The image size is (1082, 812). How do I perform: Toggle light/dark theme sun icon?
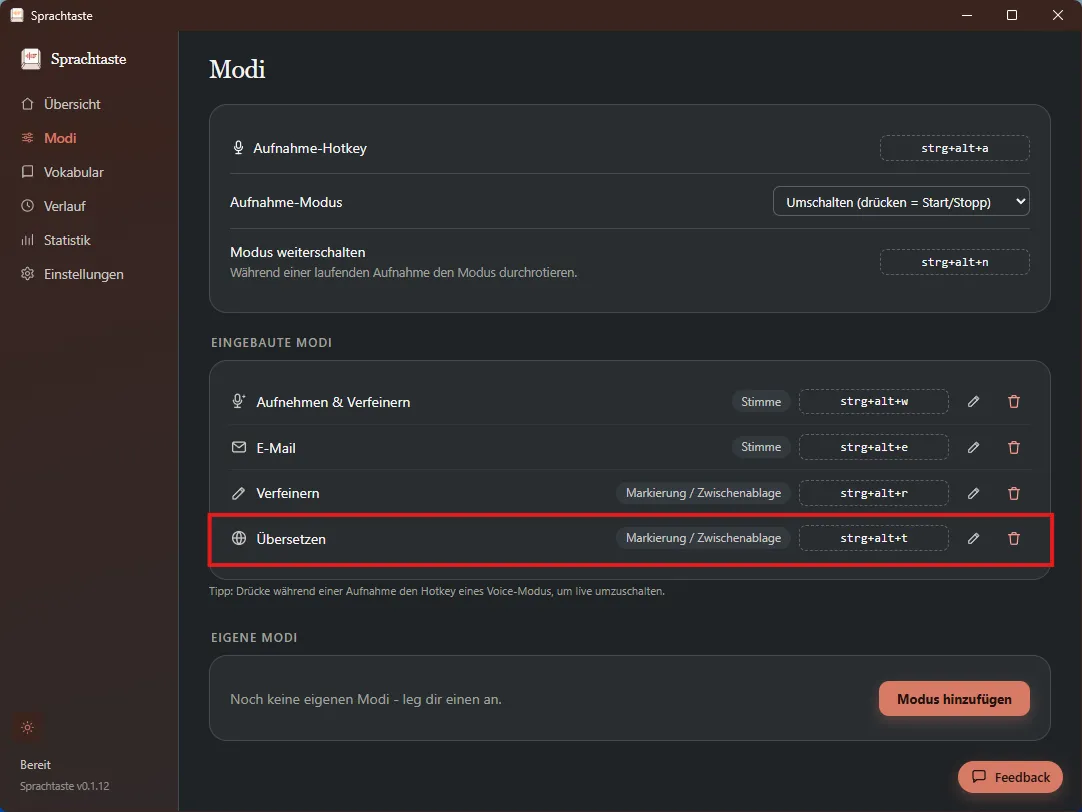tap(28, 727)
